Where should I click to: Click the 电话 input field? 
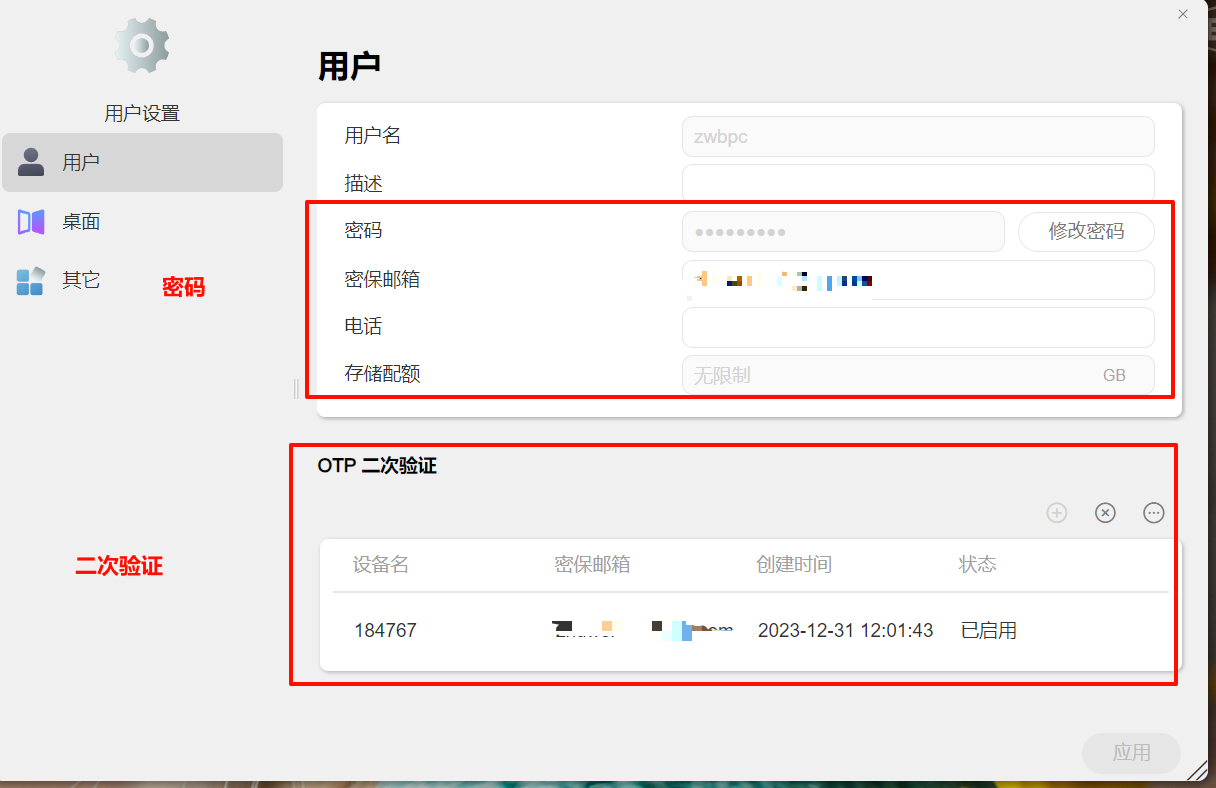click(917, 327)
